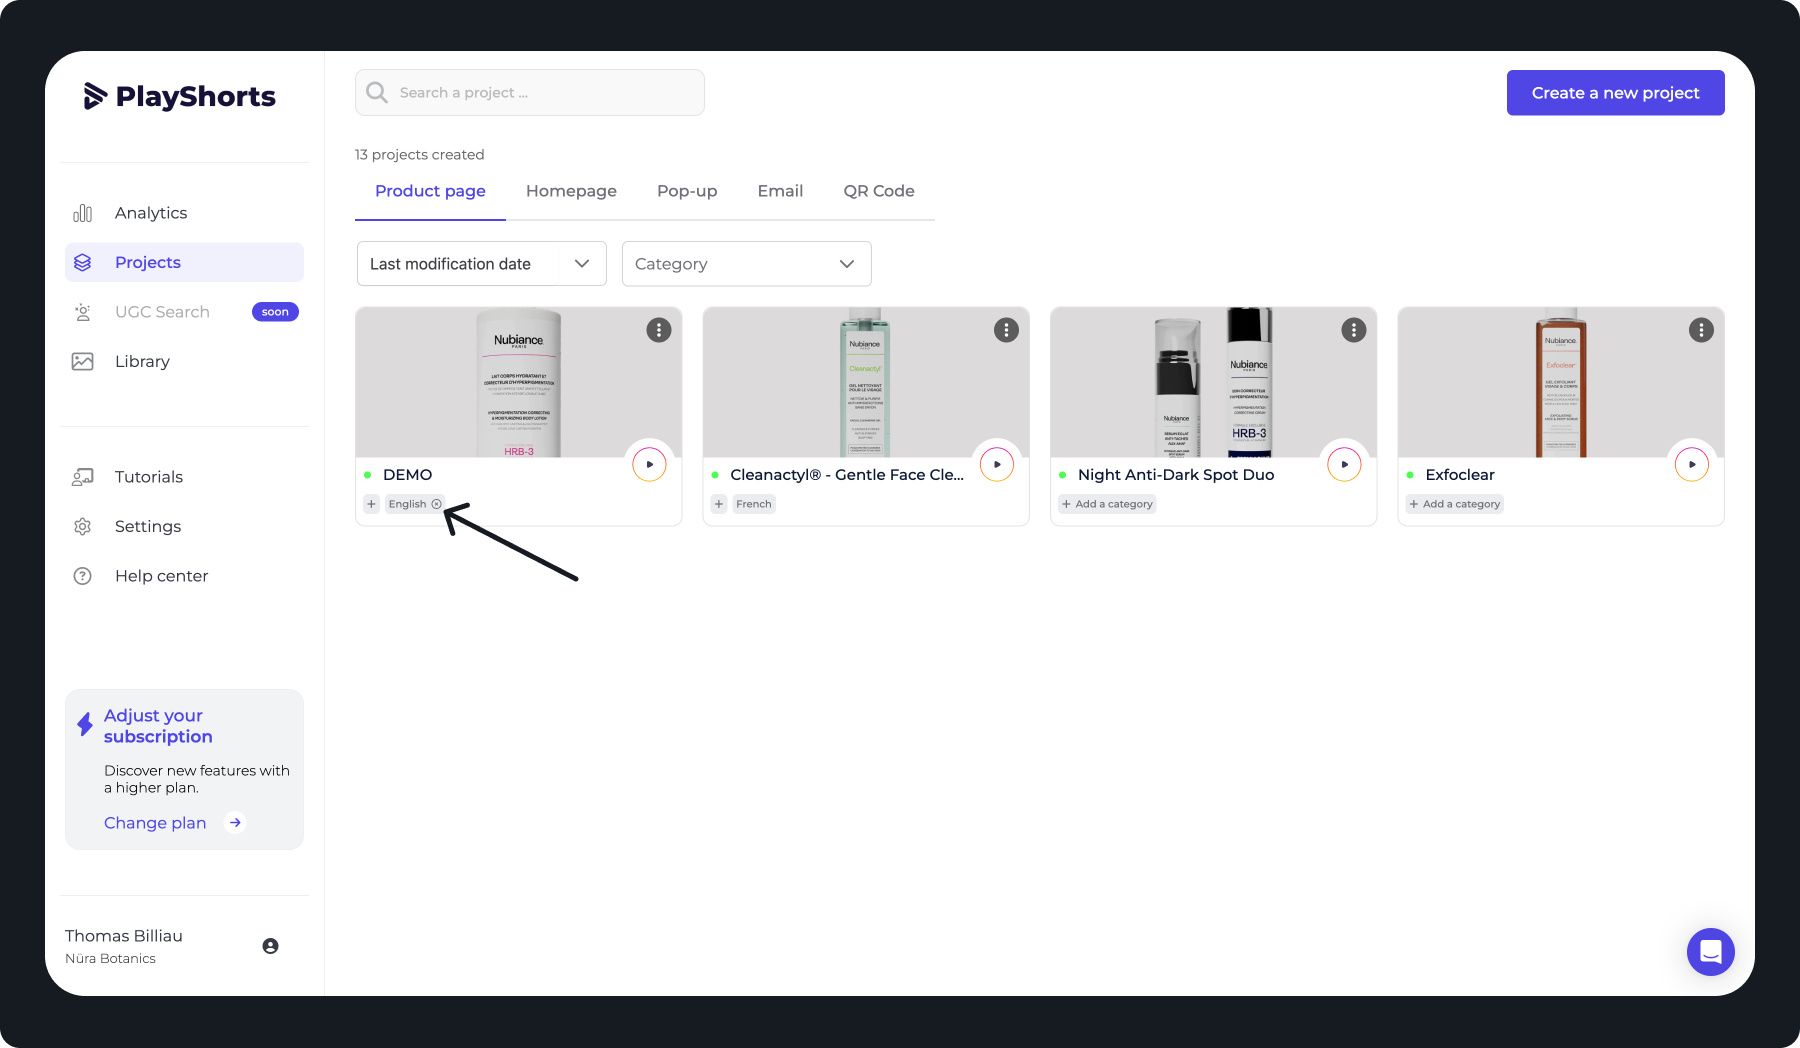Click the Night Anti-Dark Spot Duo title
The image size is (1800, 1048).
click(1176, 475)
